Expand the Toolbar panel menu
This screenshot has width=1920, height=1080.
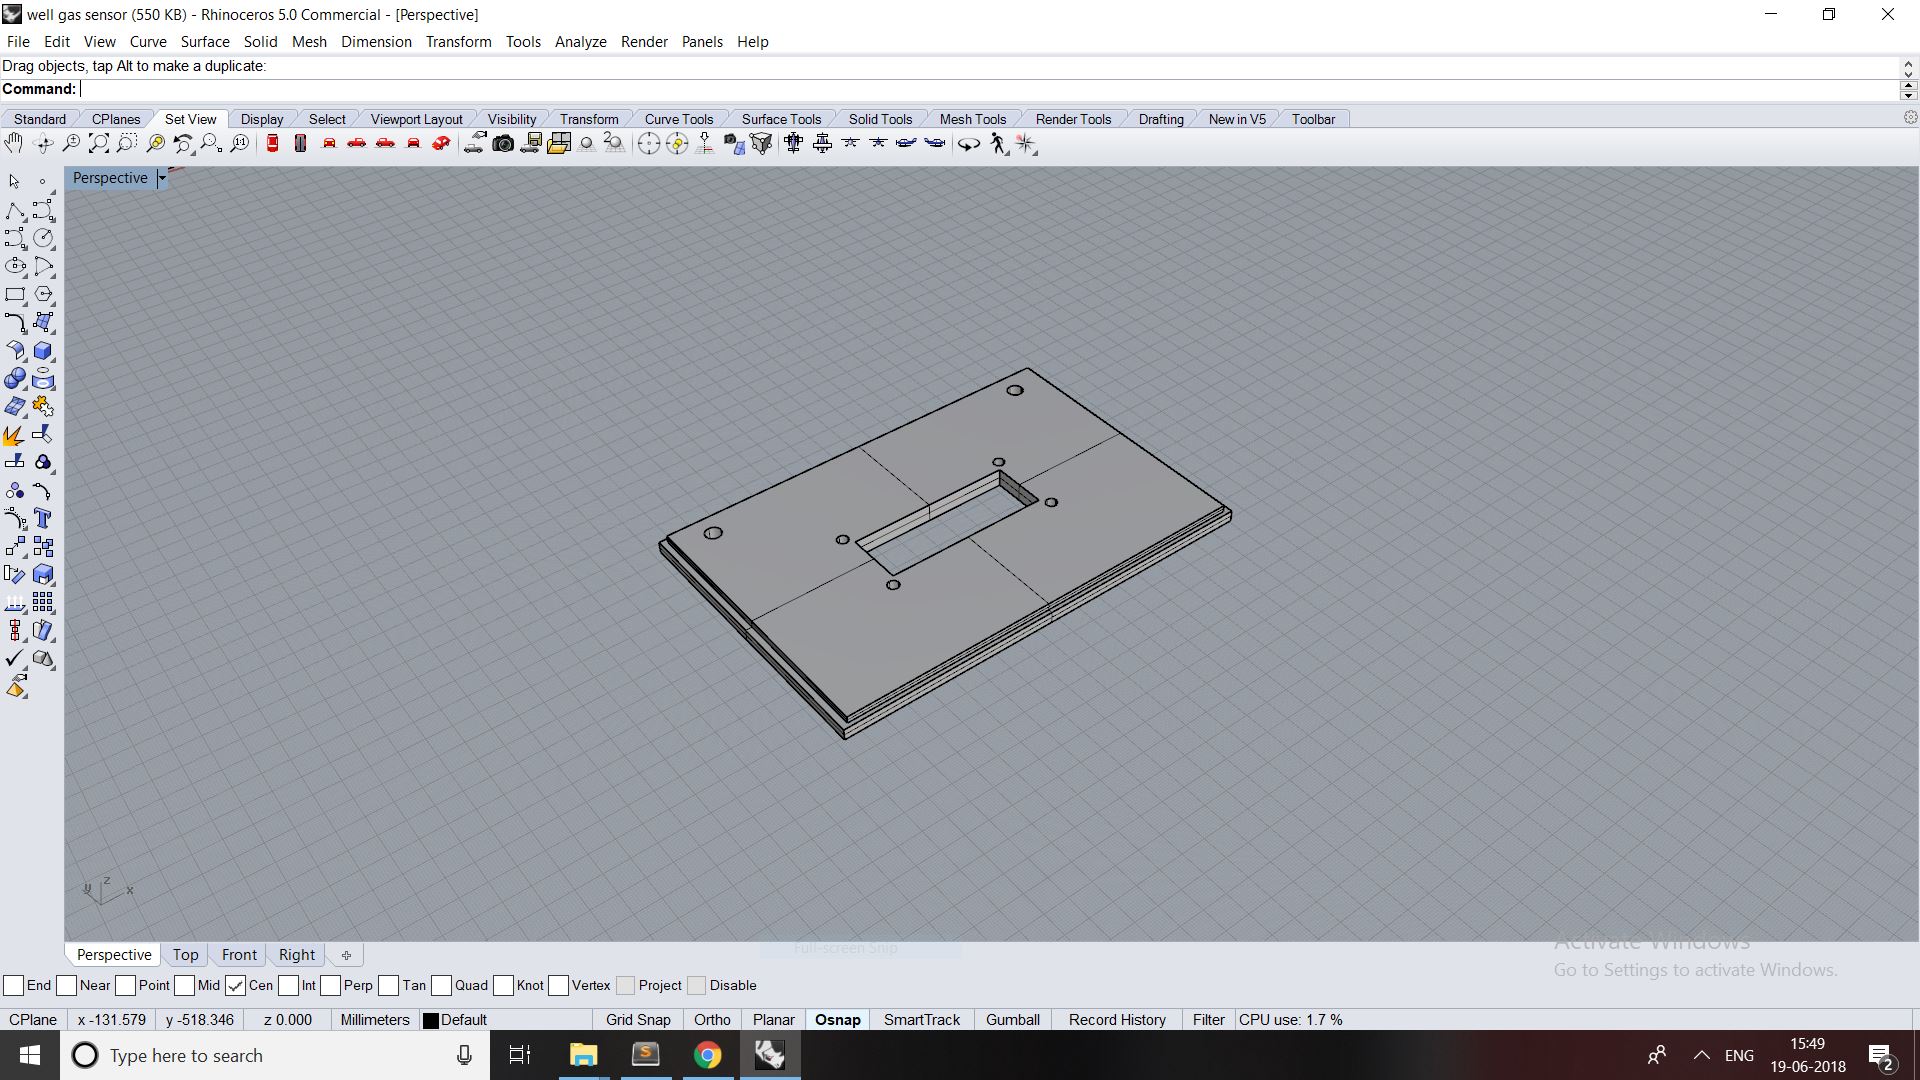1313,119
